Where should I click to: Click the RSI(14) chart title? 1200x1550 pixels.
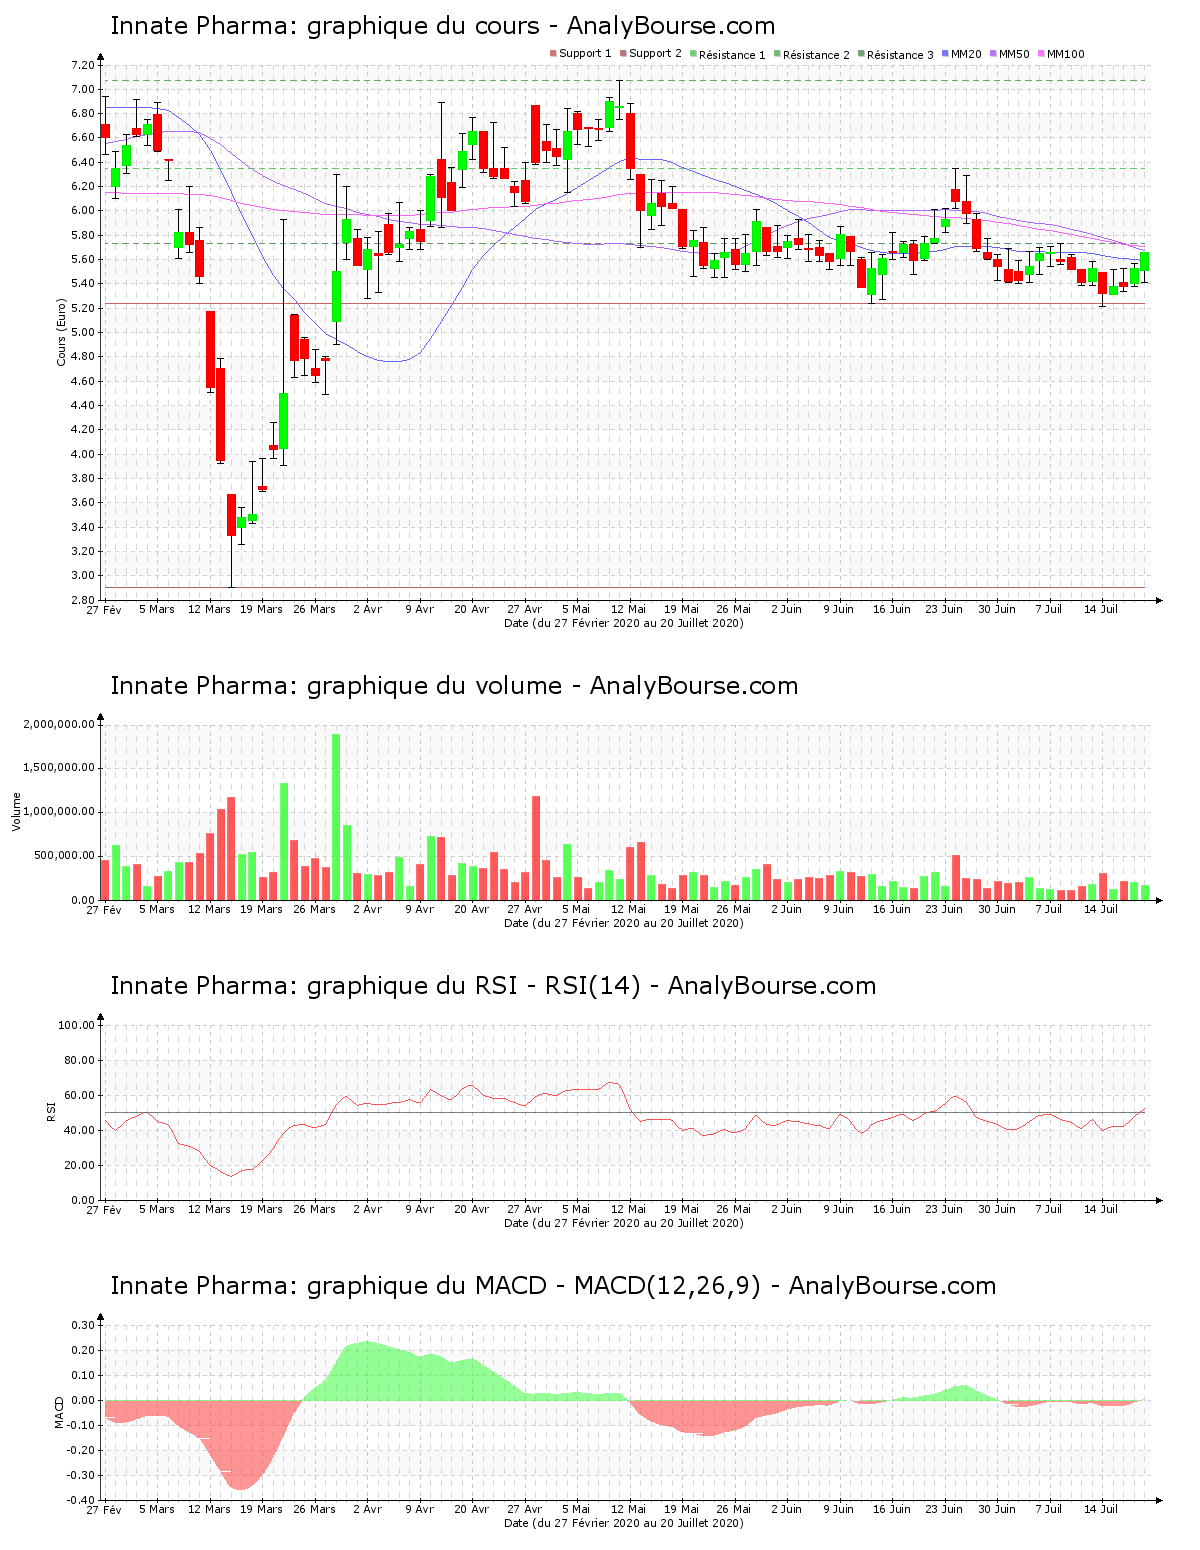tap(493, 986)
